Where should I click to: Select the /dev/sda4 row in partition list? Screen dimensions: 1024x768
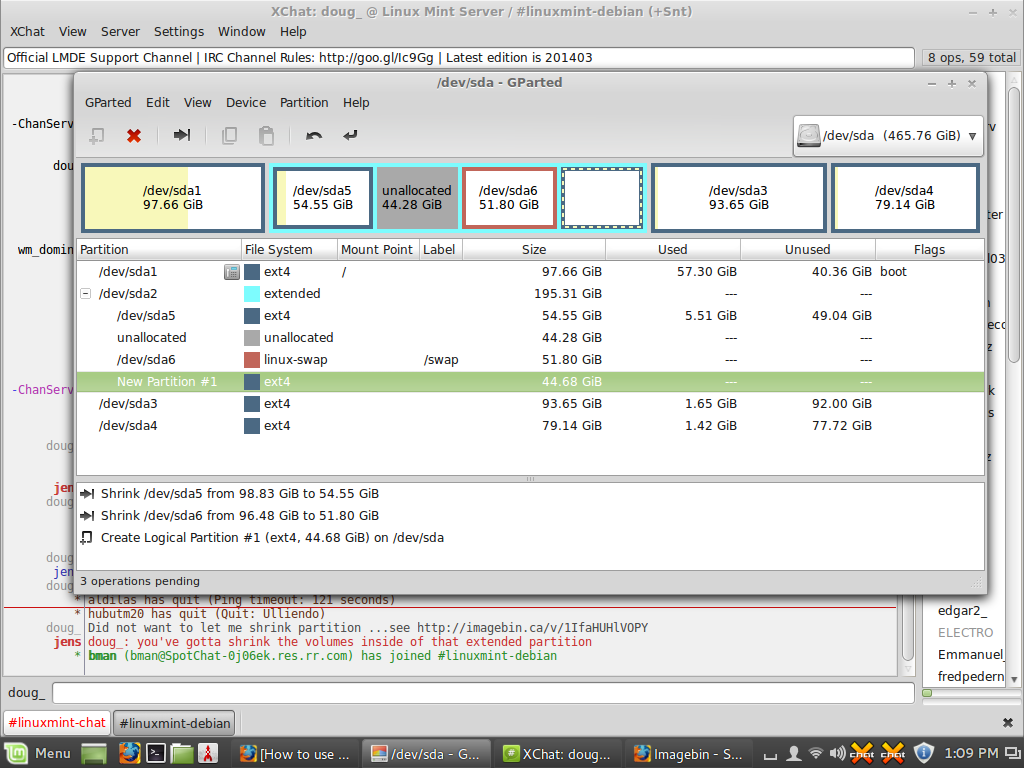coord(530,426)
